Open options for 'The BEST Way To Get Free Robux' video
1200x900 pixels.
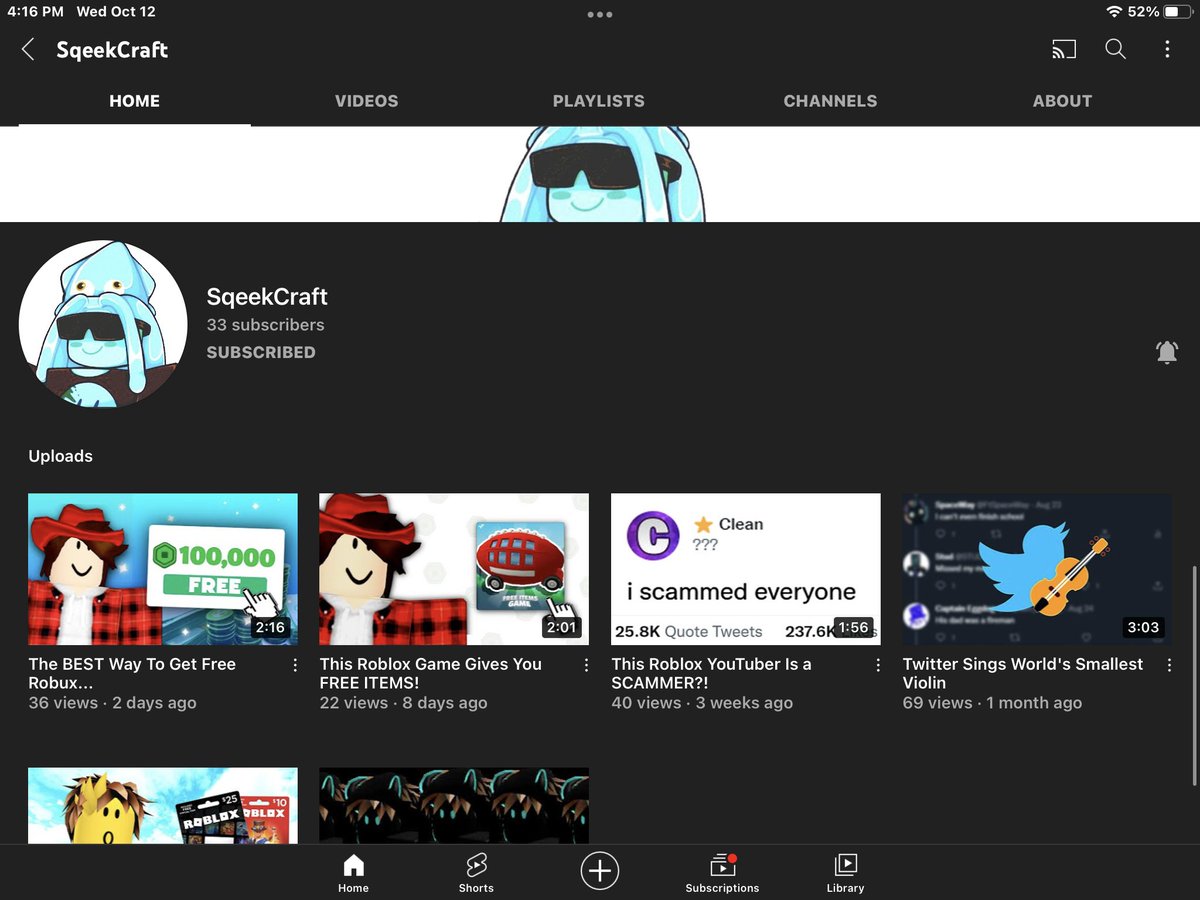pos(295,665)
